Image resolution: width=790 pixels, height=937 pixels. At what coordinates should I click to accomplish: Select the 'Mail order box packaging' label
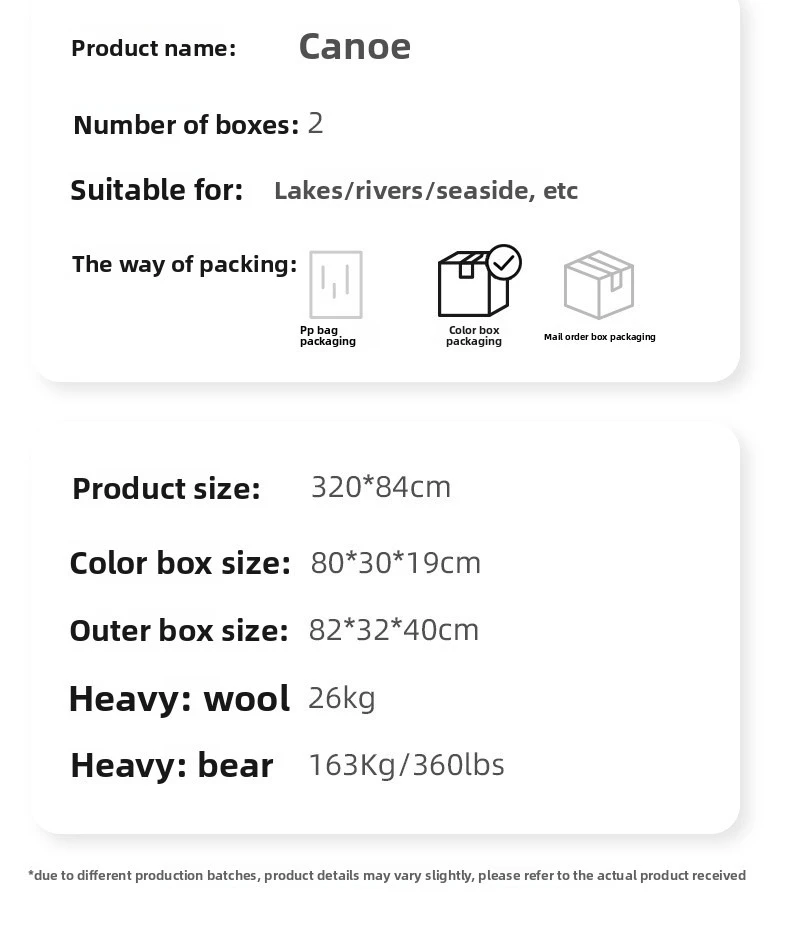599,337
